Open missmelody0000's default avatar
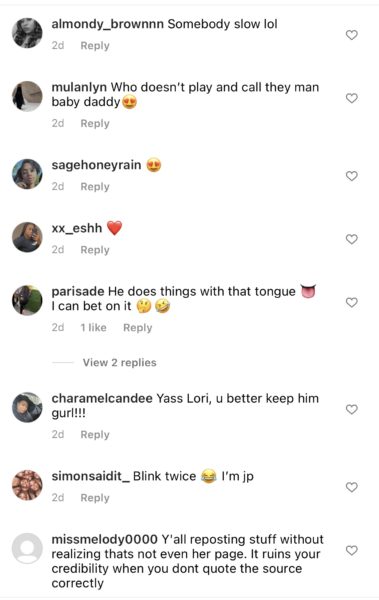The height and width of the screenshot is (600, 379). tap(27, 548)
